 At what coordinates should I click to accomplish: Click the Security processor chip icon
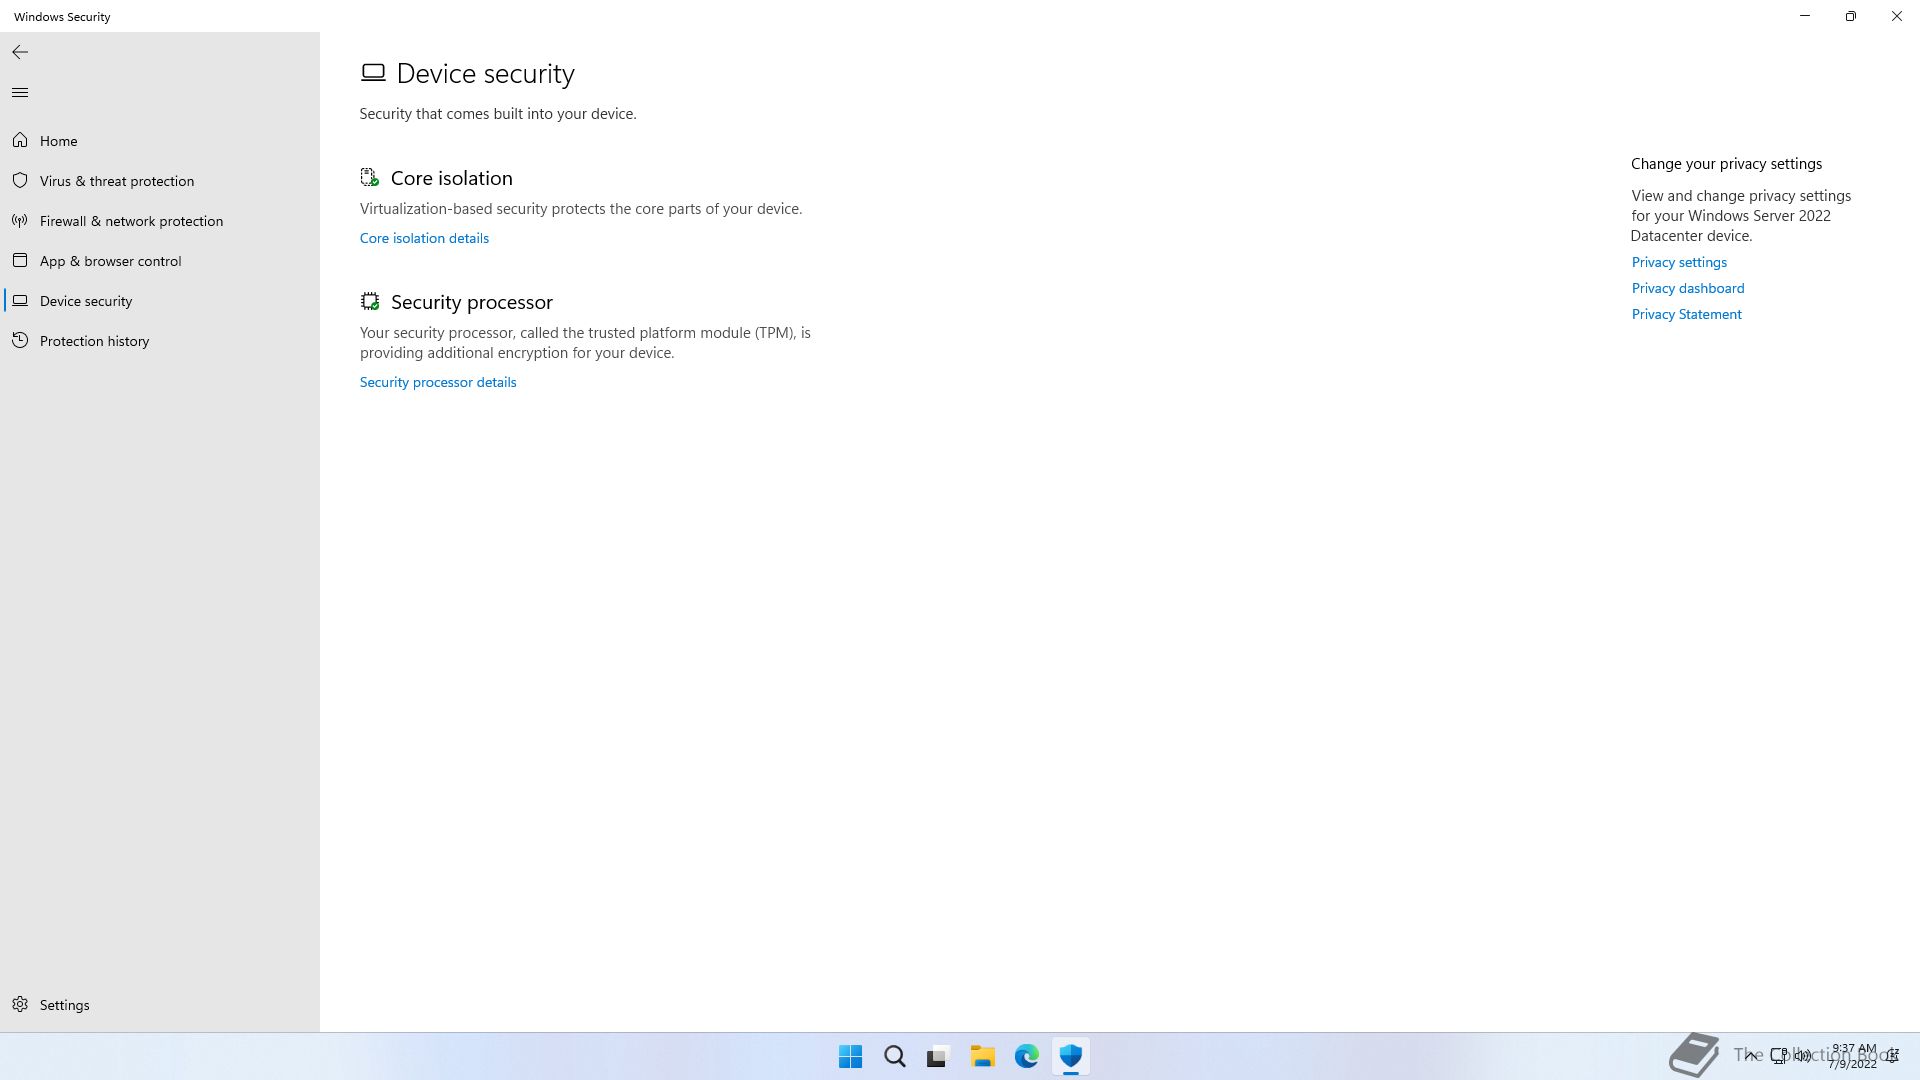point(370,302)
